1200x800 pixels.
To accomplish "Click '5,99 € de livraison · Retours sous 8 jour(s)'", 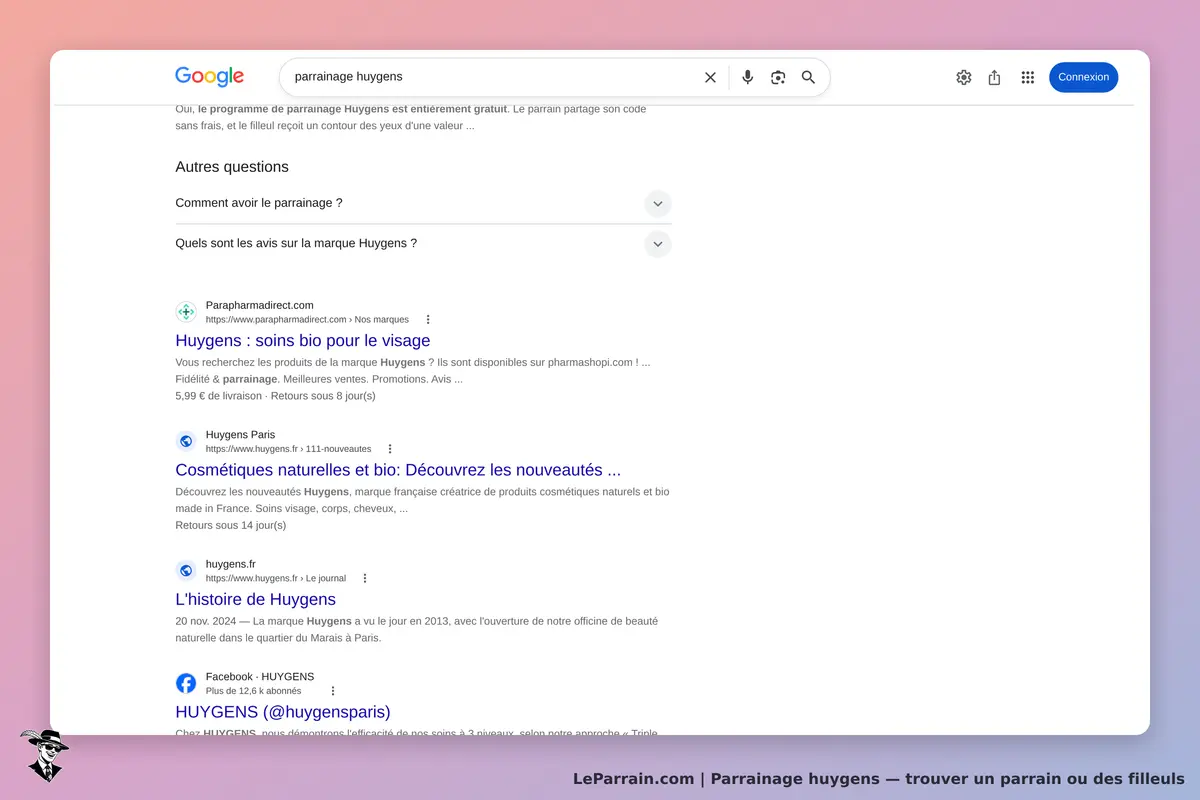I will click(275, 396).
